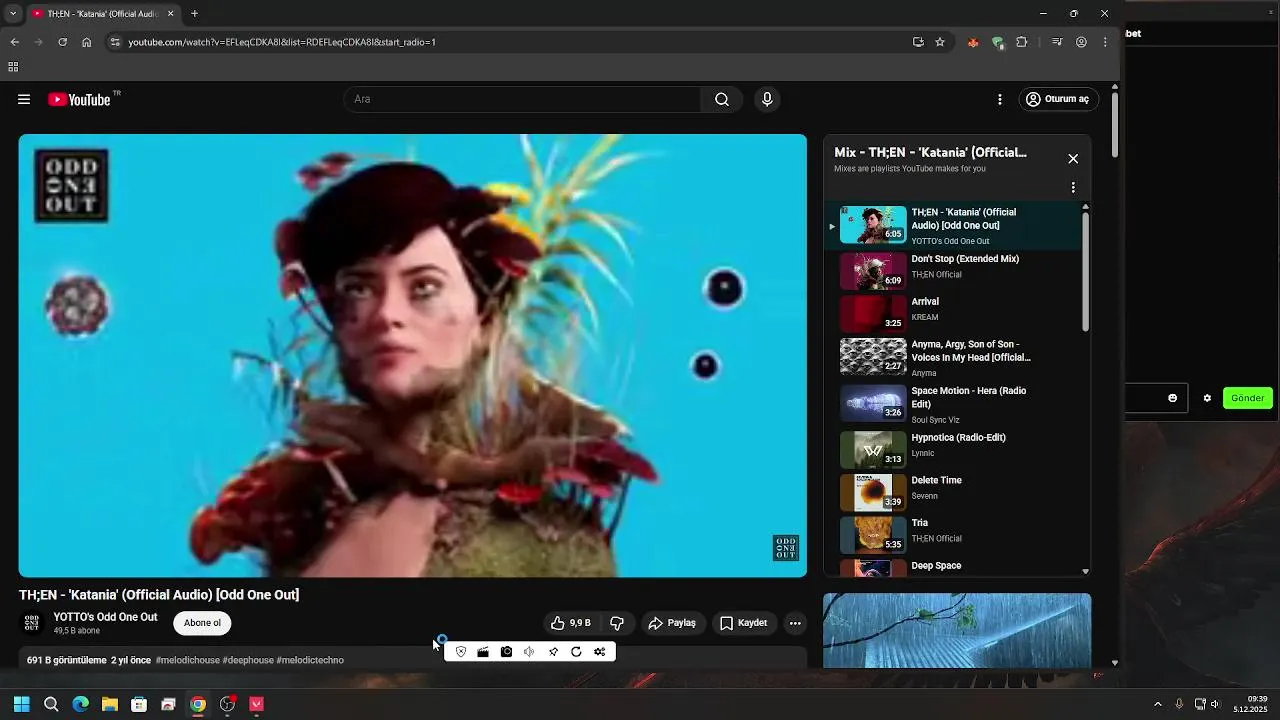Install app icon in address bar

click(918, 42)
